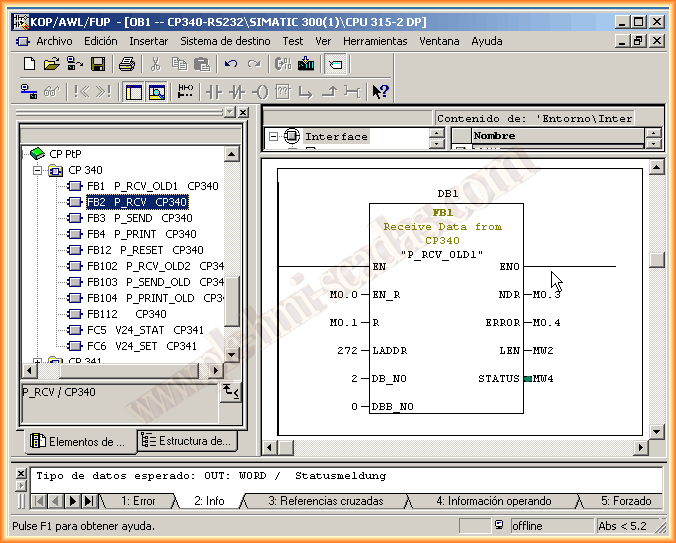Toggle the details view toolbar button
The width and height of the screenshot is (676, 543).
157,92
